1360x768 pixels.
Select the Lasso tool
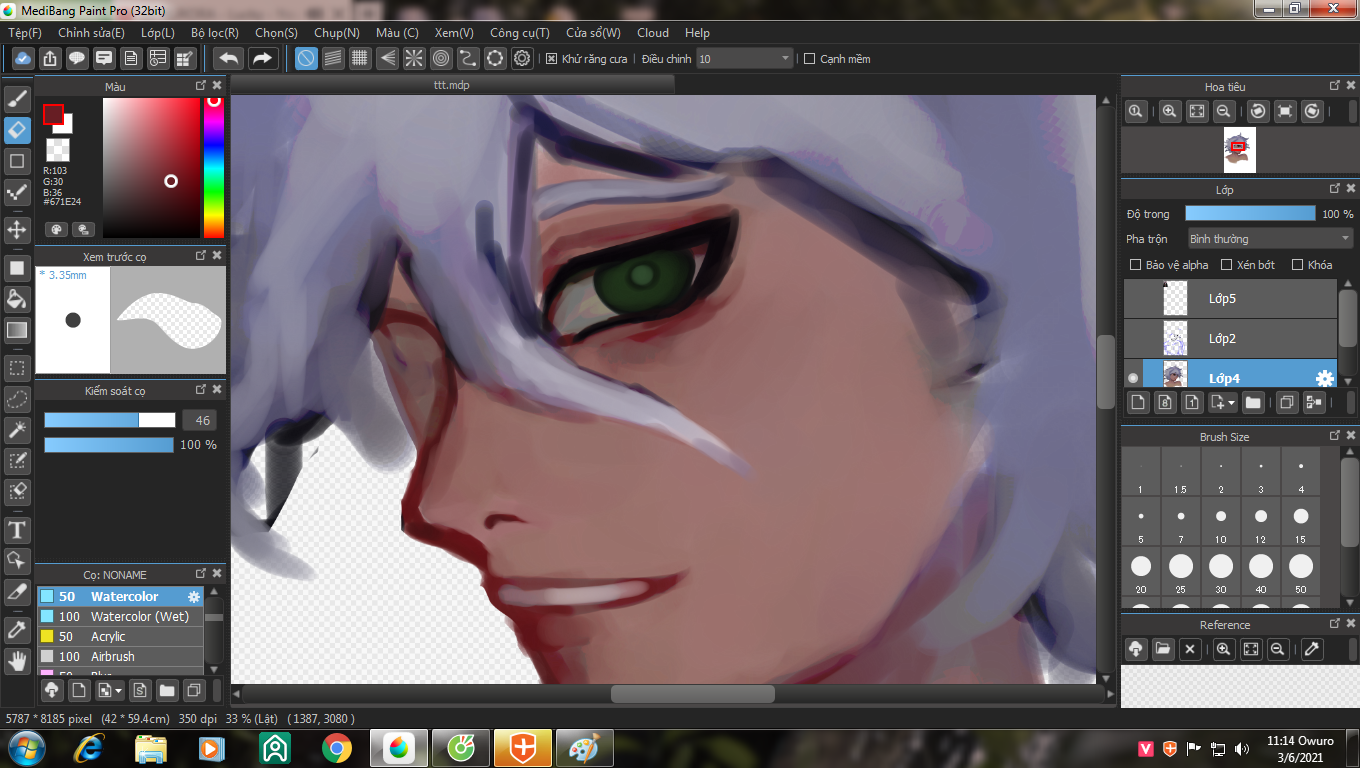point(17,399)
